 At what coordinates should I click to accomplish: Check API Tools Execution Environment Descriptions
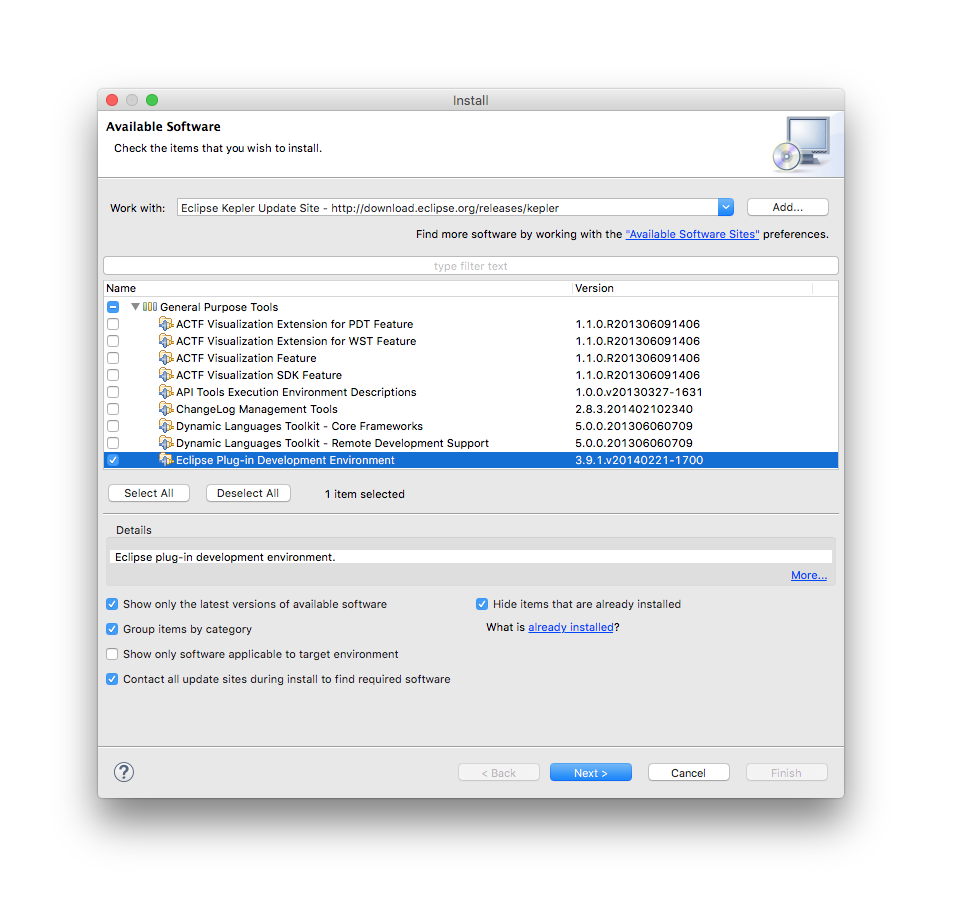click(113, 392)
